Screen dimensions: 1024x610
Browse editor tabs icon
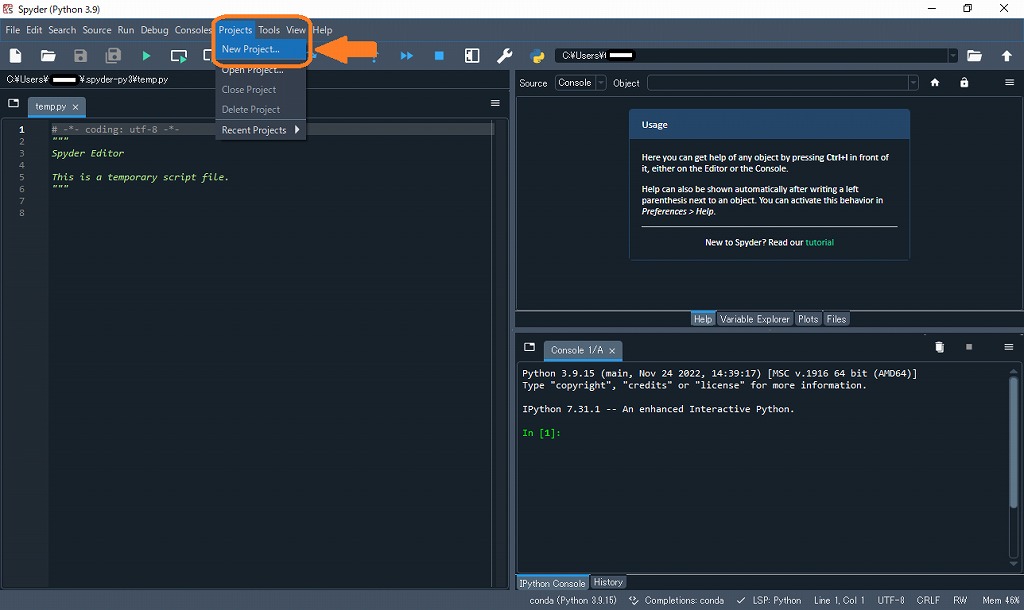13,103
